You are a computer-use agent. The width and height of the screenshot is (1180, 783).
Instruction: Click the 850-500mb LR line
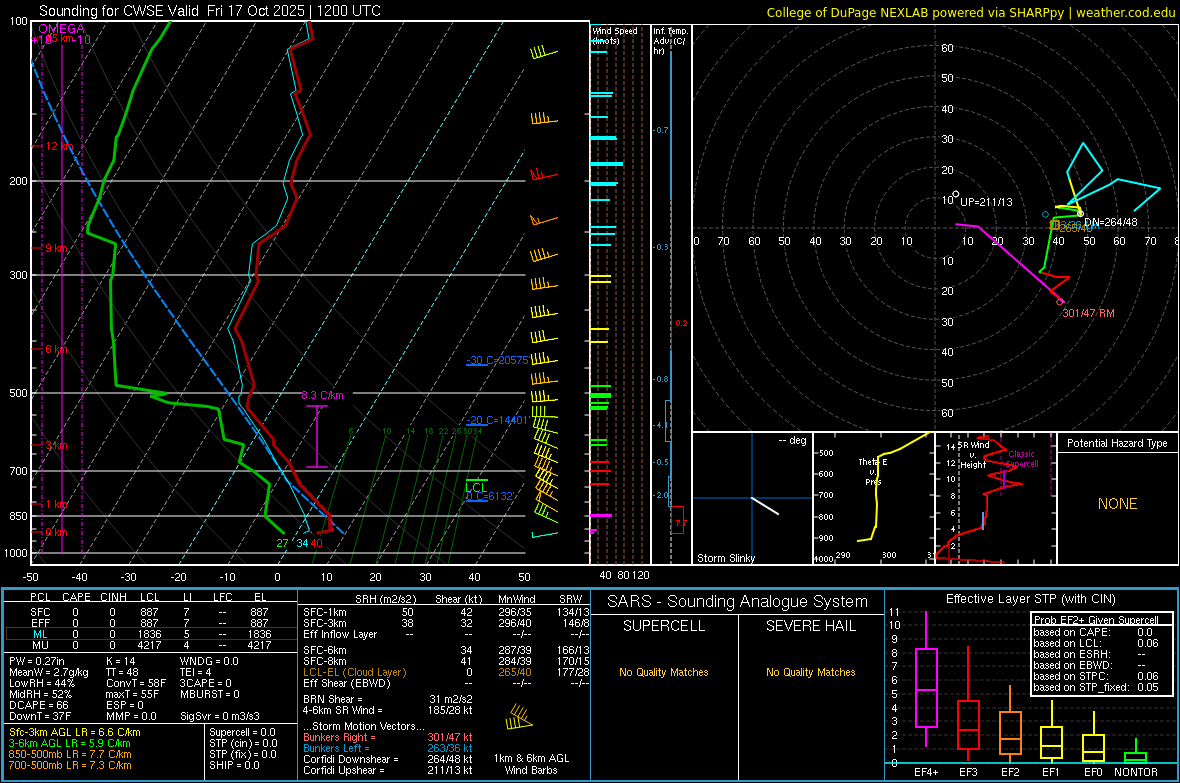(70, 754)
